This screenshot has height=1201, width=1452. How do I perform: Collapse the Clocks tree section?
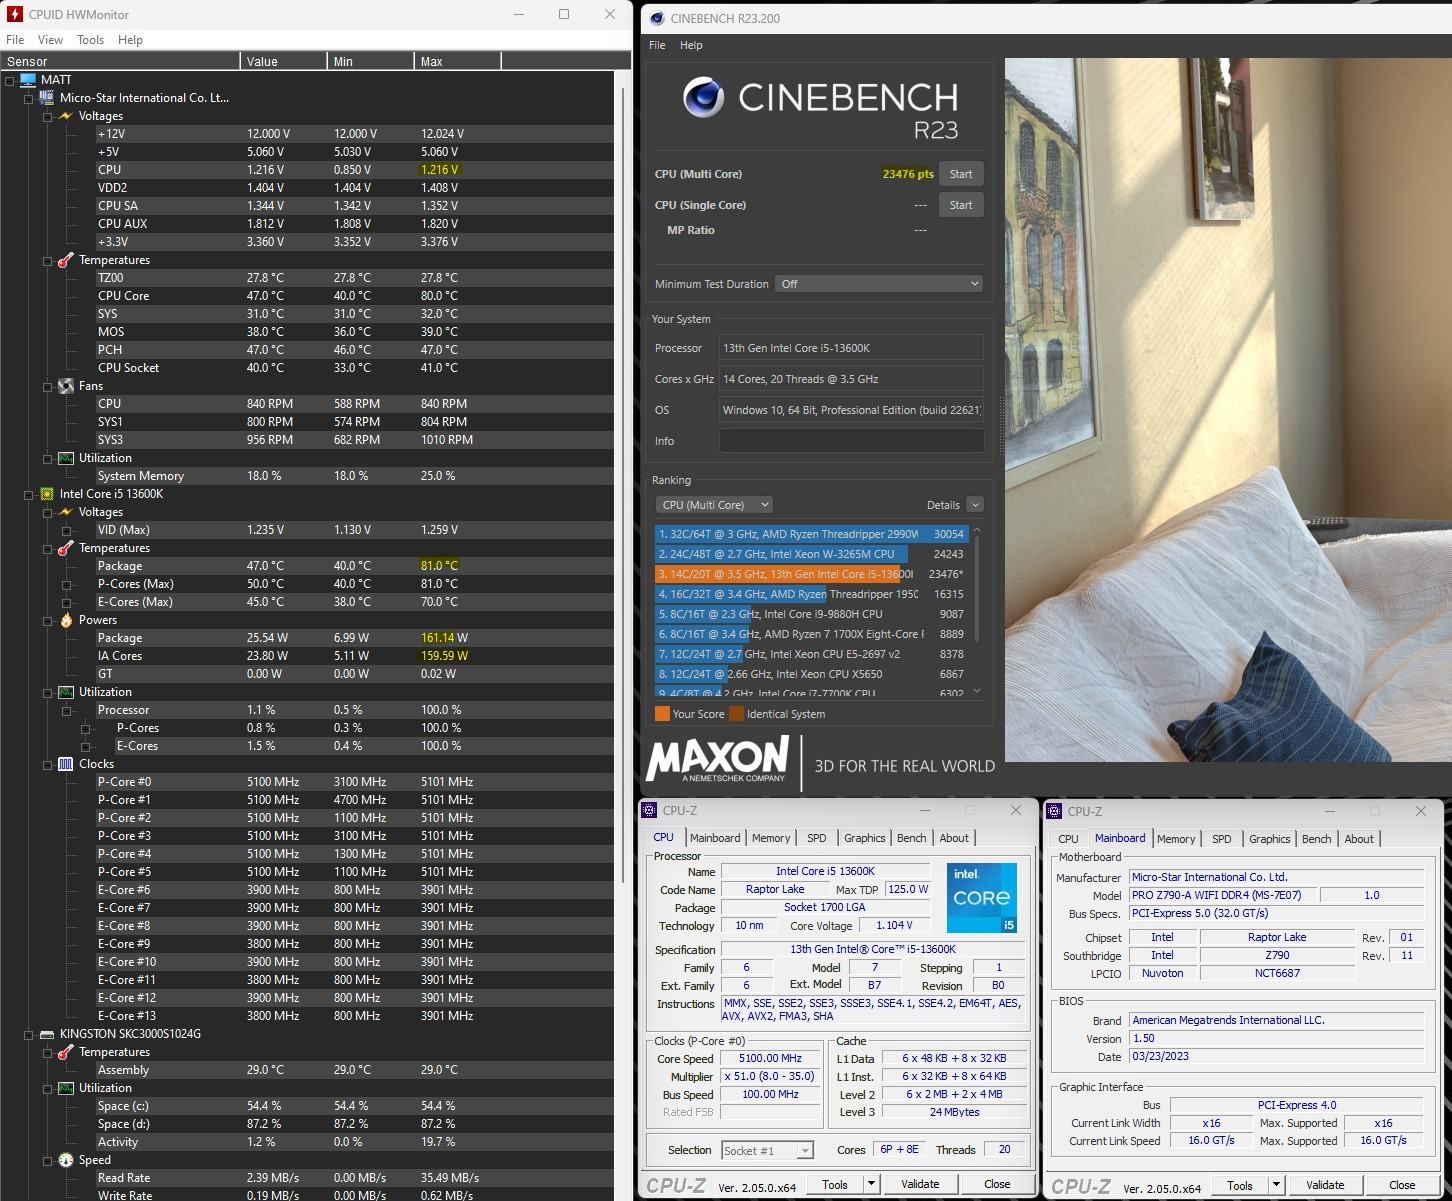(x=47, y=764)
